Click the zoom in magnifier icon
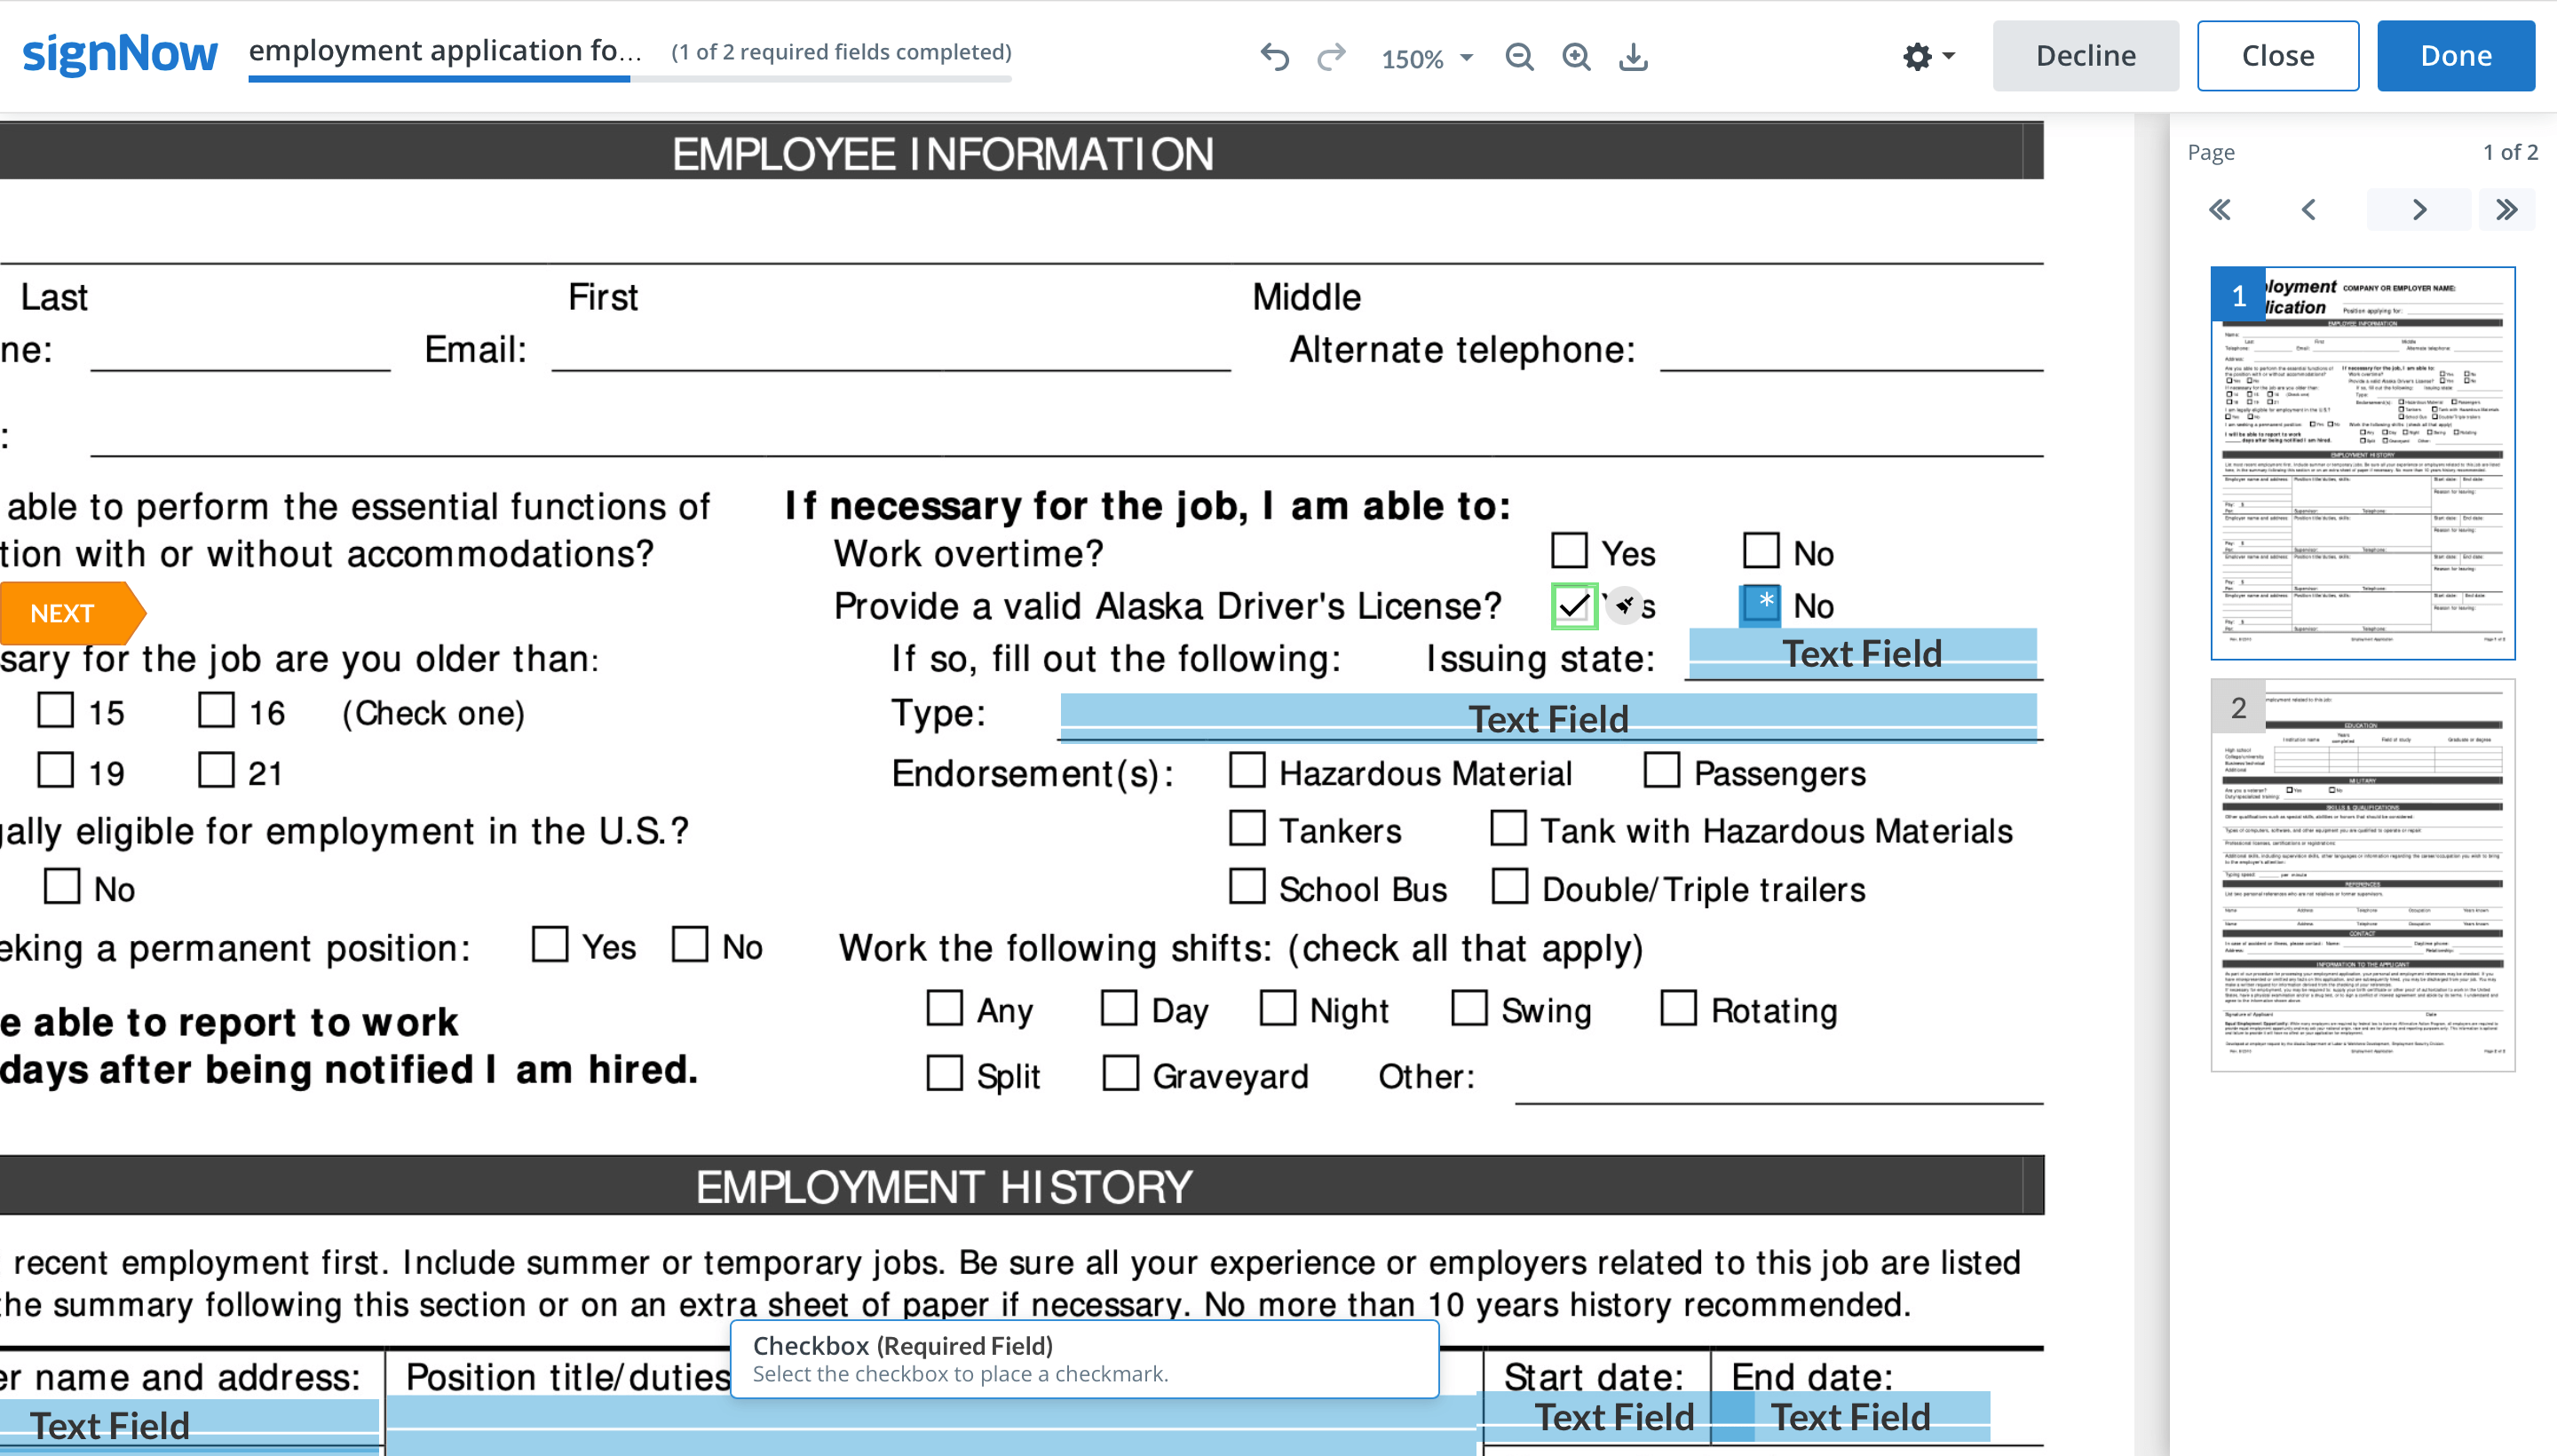Viewport: 2557px width, 1456px height. pyautogui.click(x=1576, y=57)
